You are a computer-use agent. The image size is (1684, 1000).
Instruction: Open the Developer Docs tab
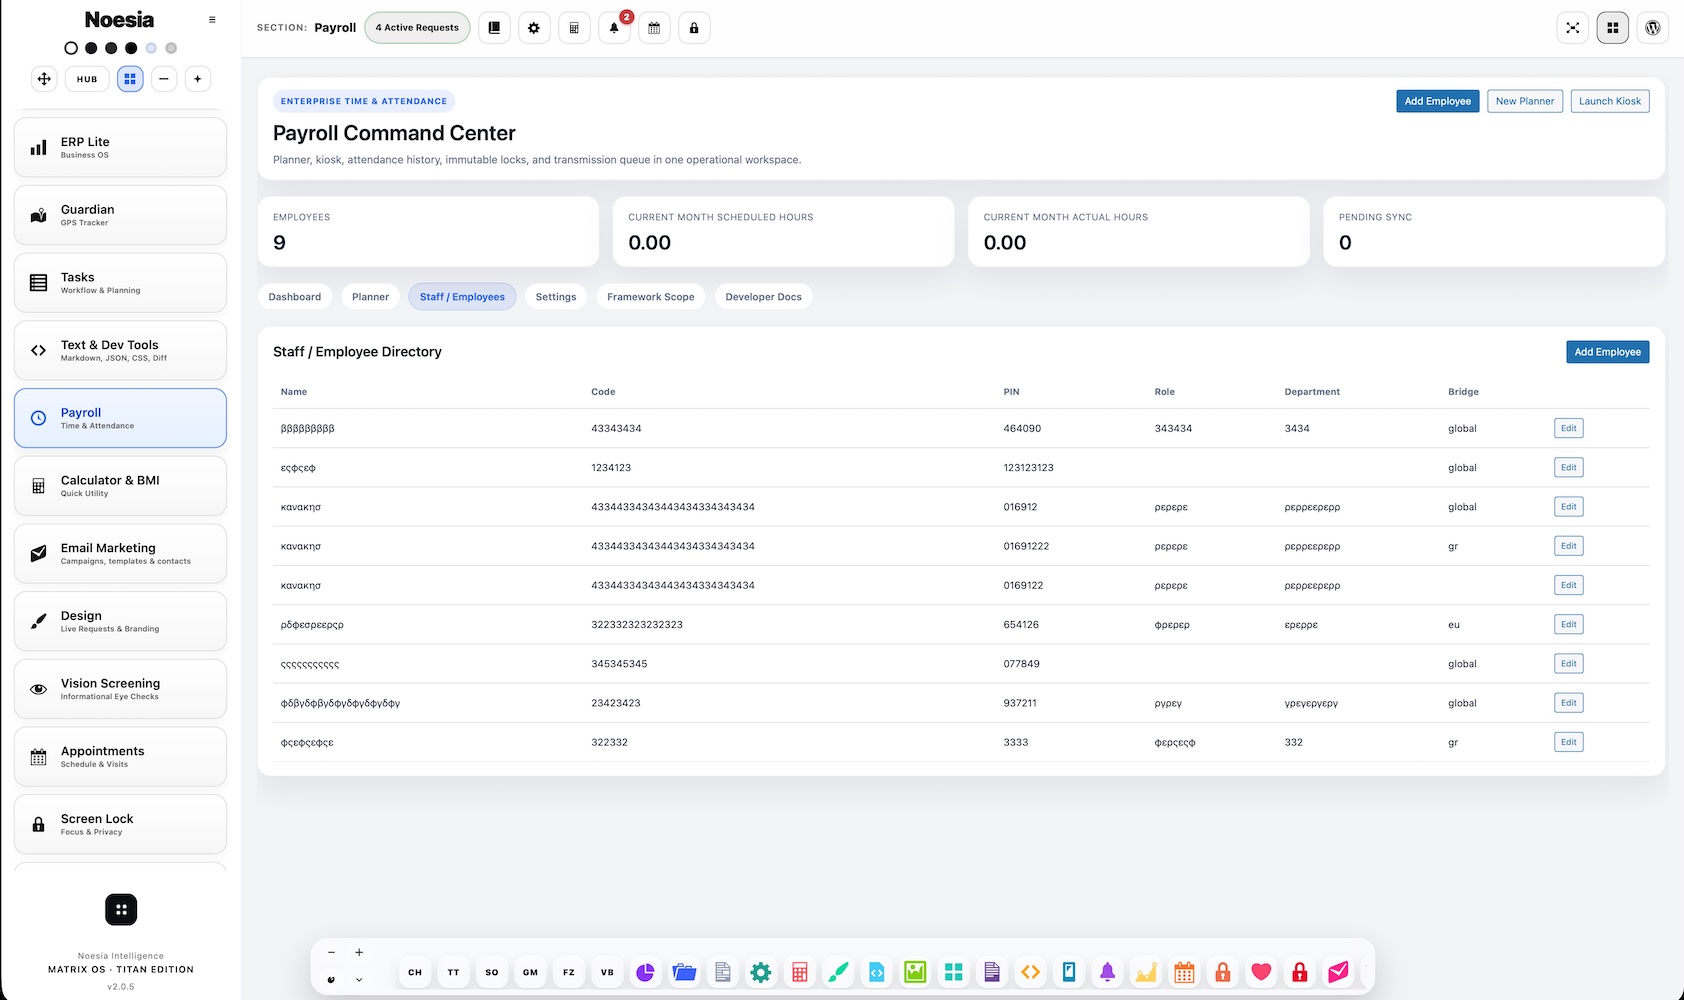click(x=764, y=297)
